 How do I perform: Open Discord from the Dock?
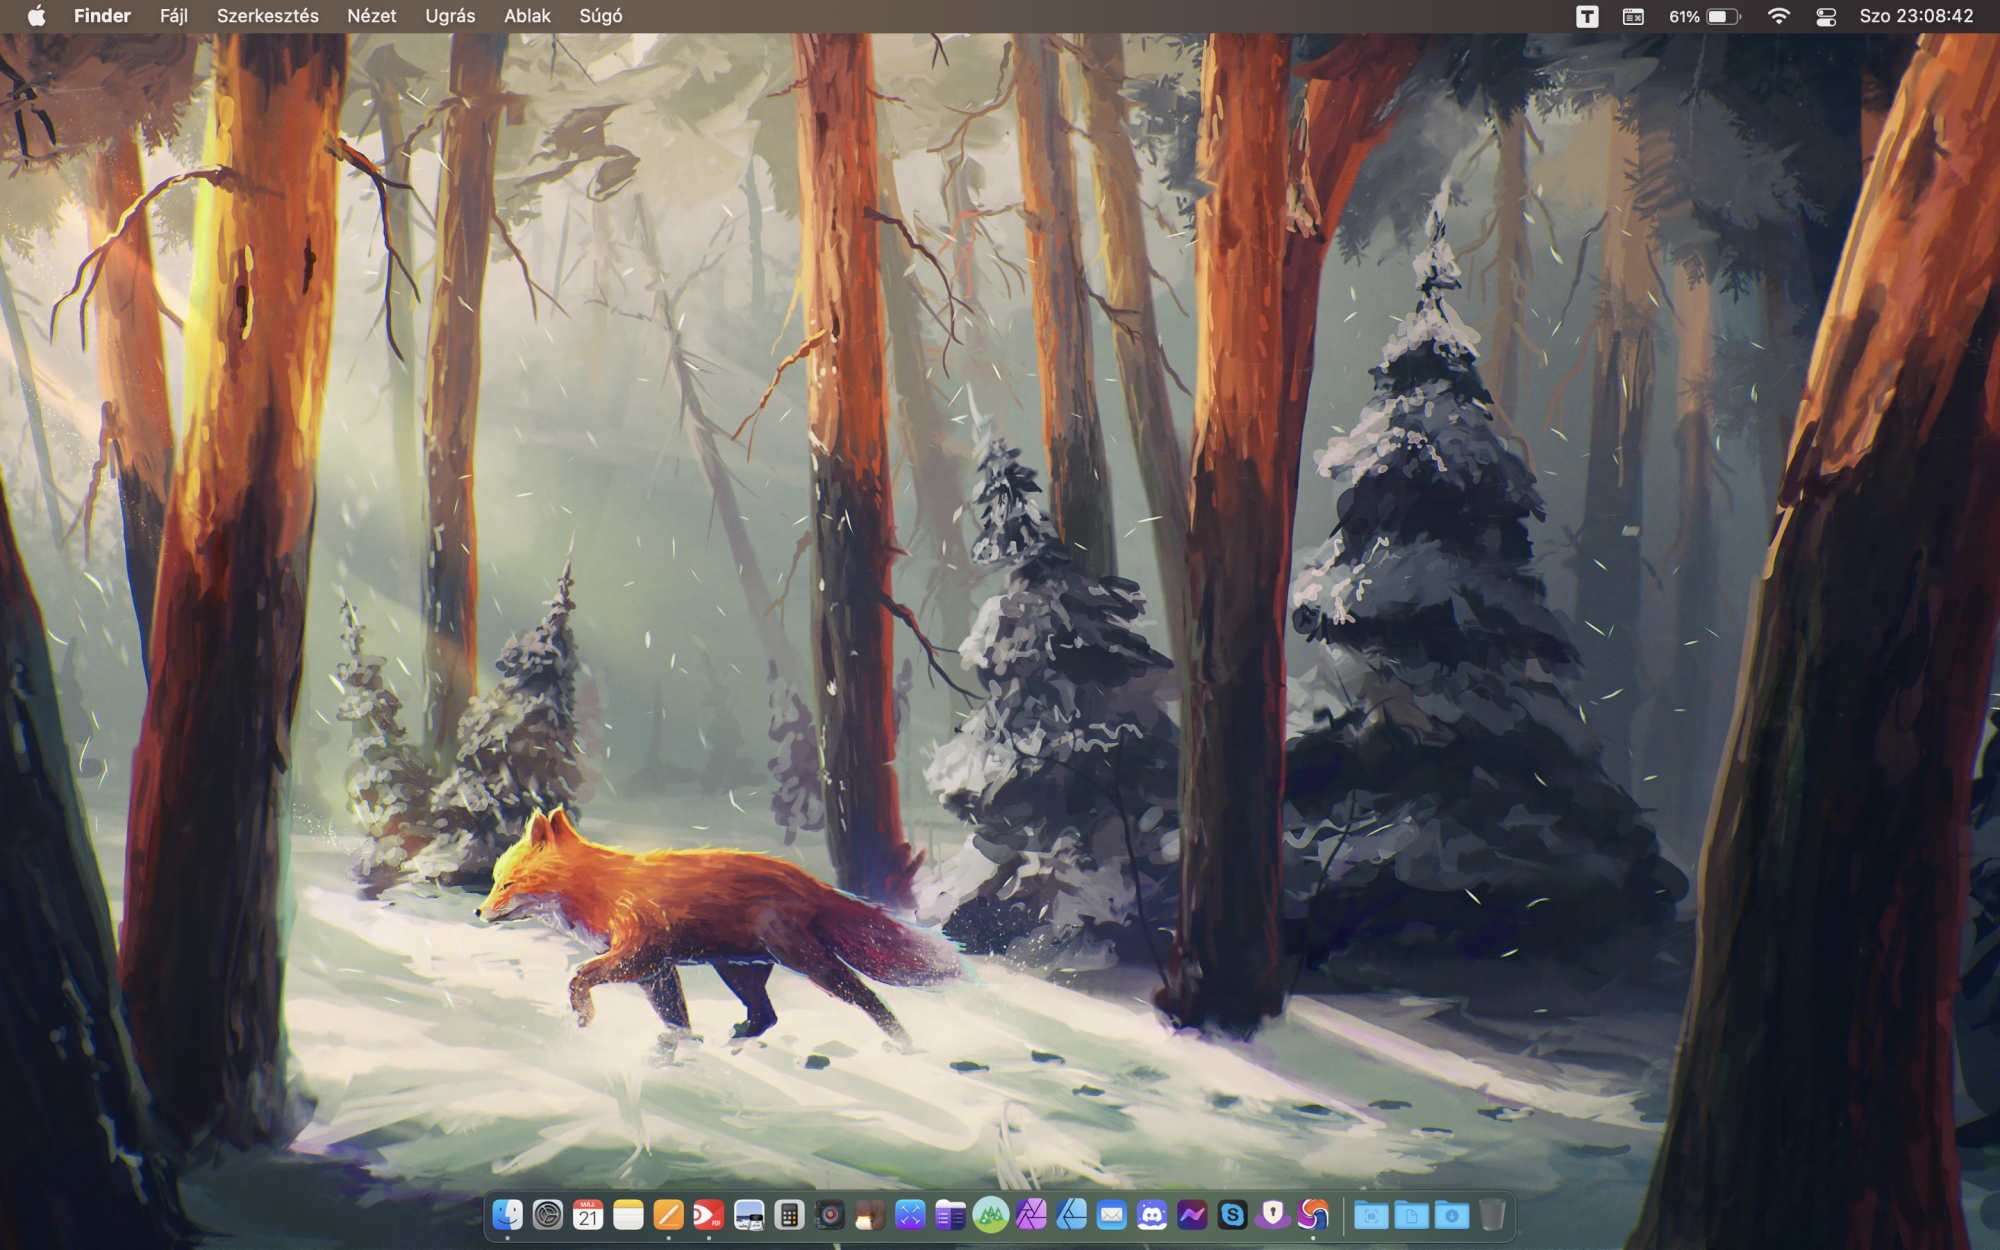click(1152, 1215)
